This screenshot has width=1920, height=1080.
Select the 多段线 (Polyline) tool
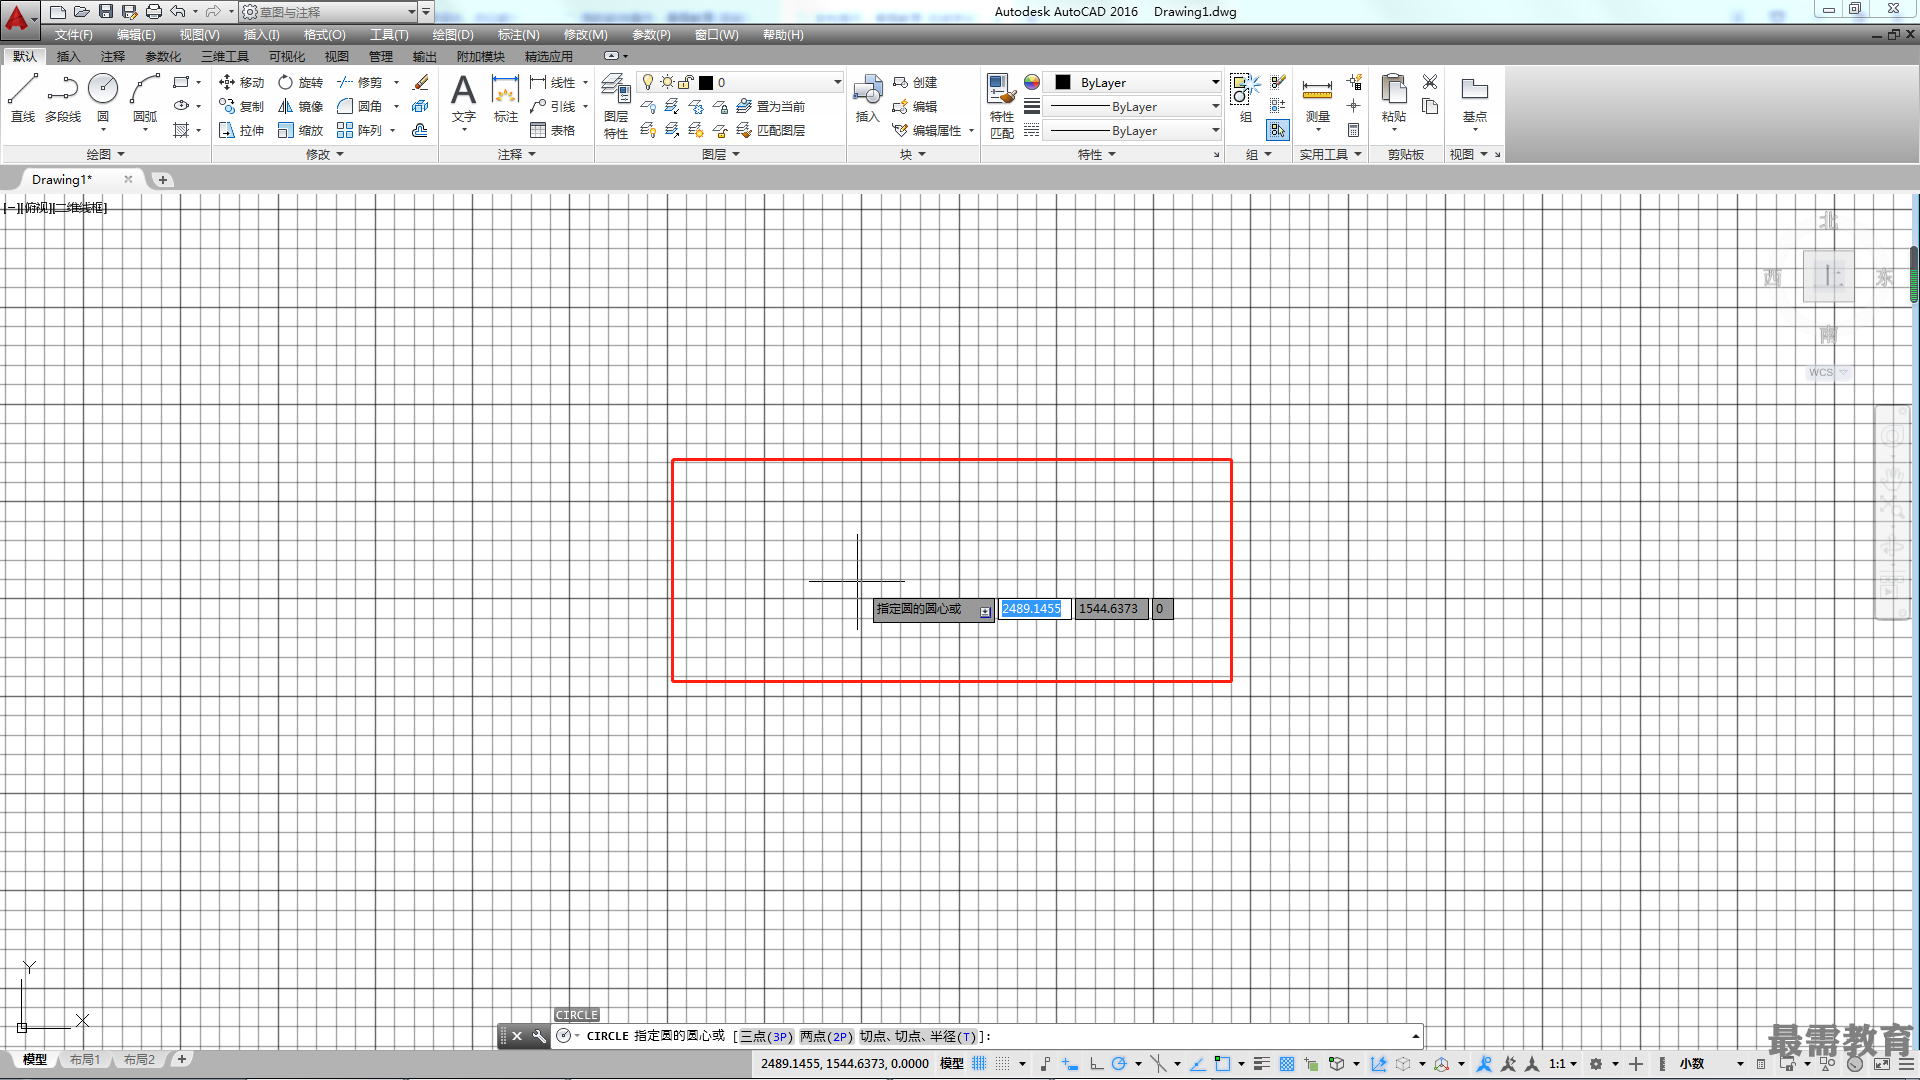point(63,98)
